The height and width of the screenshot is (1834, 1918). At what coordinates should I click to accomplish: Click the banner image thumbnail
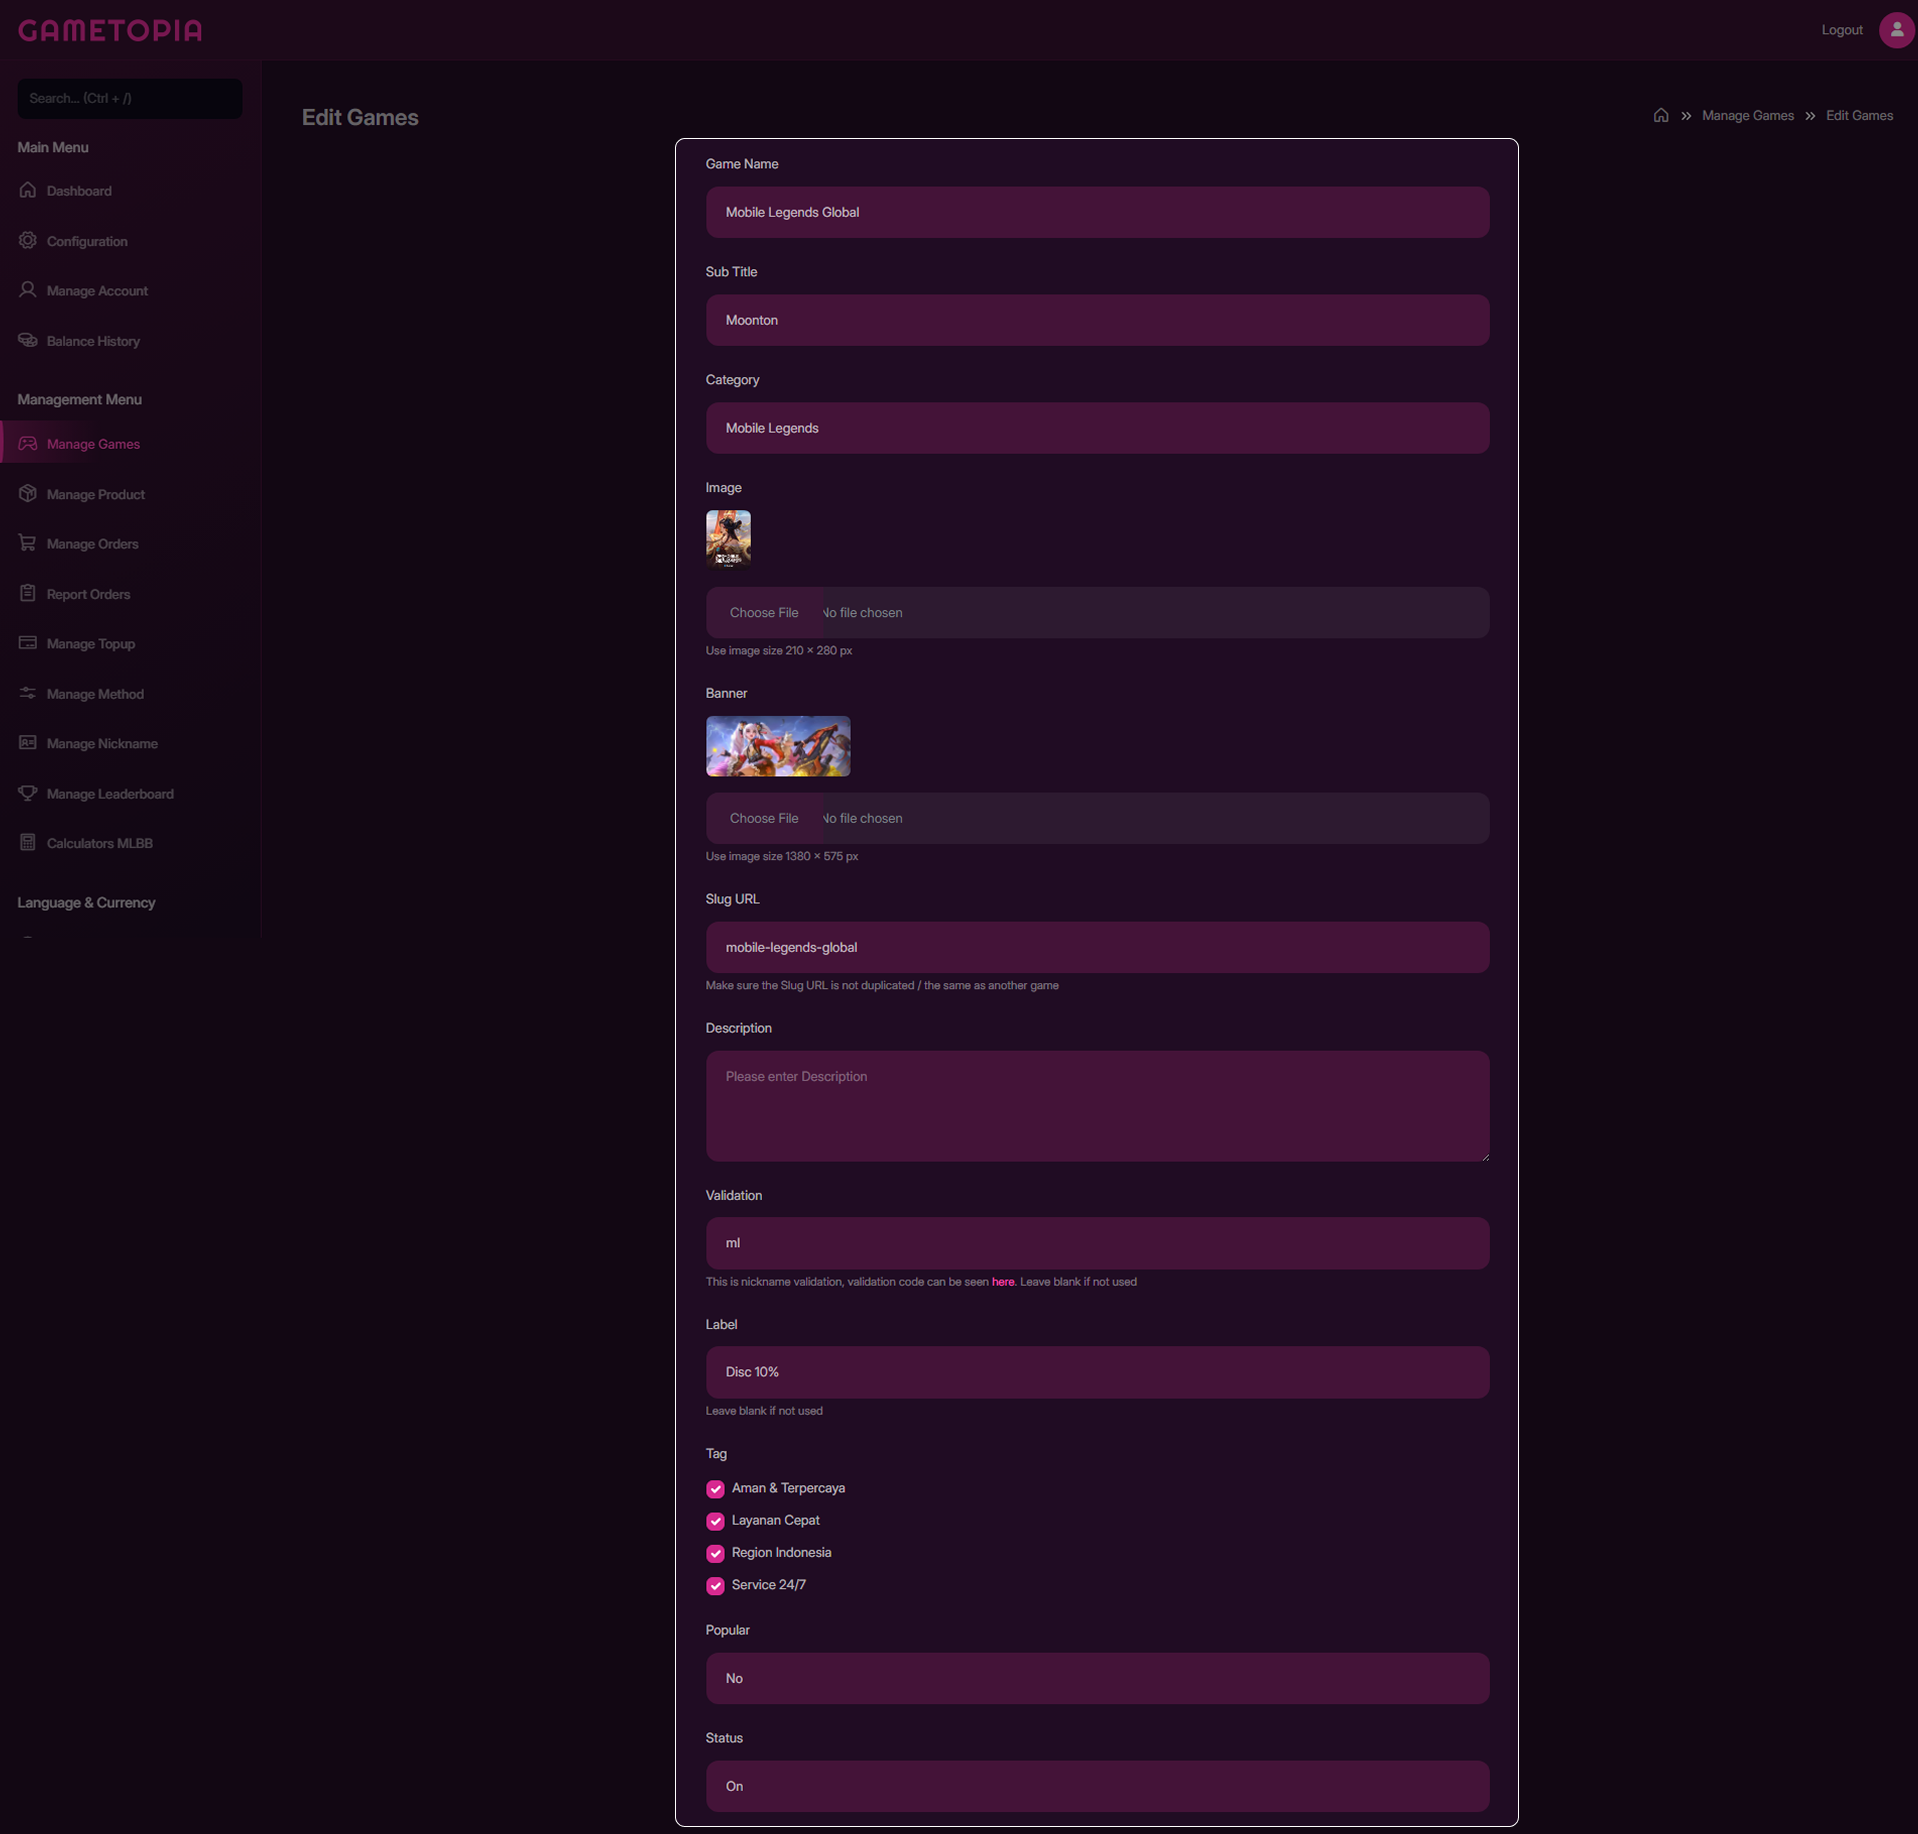click(x=778, y=746)
